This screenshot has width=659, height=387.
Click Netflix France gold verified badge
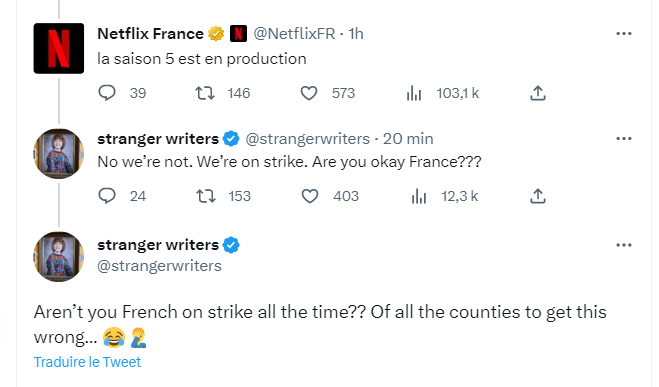pyautogui.click(x=216, y=34)
